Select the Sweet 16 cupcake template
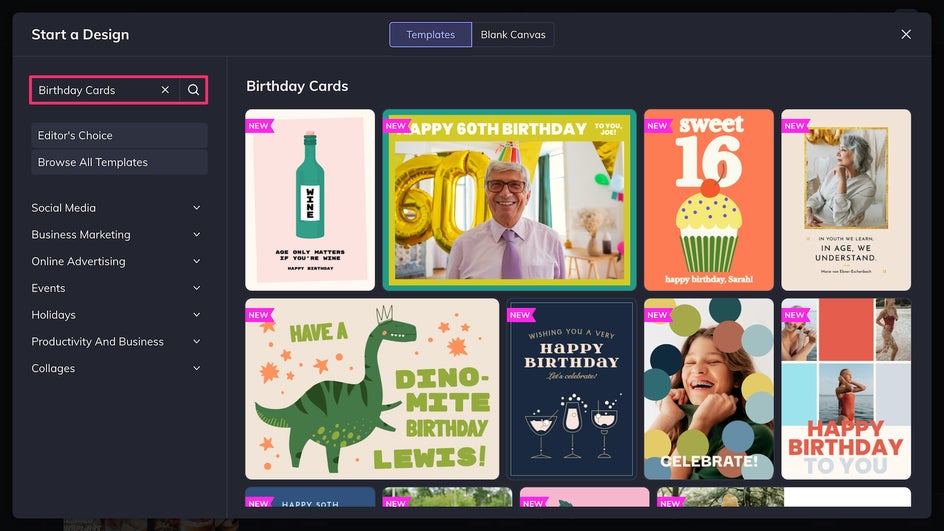 click(x=709, y=200)
